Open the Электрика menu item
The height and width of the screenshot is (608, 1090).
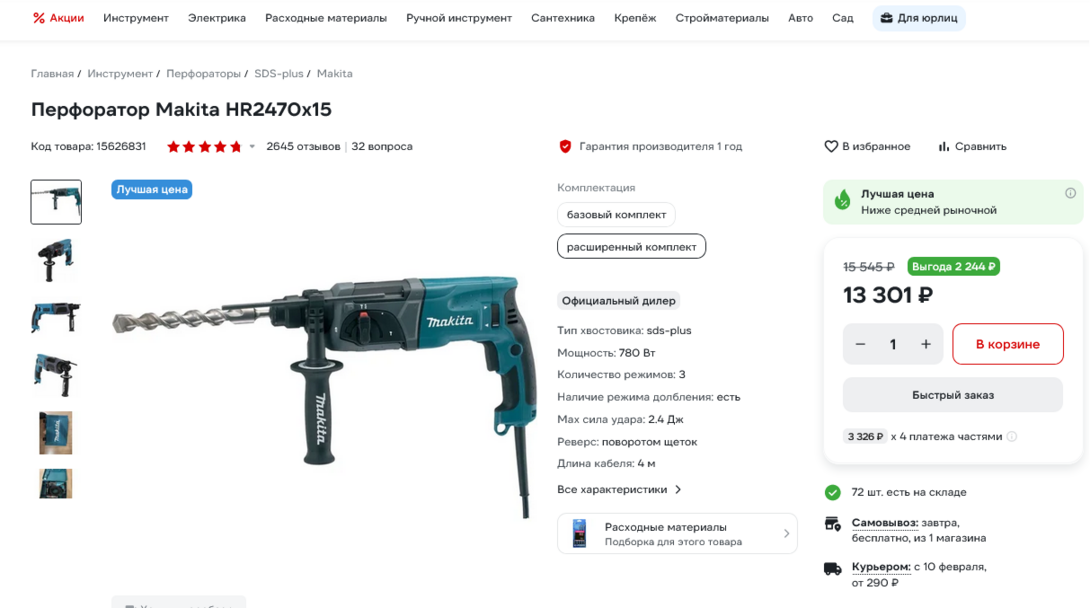(216, 18)
